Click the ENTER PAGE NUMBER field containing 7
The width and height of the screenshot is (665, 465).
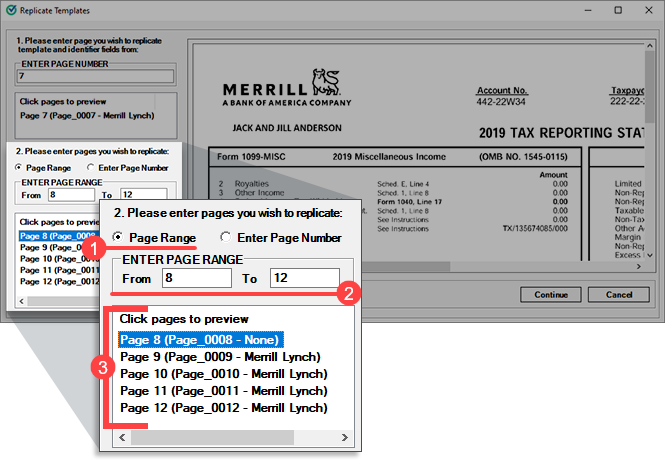coord(95,76)
